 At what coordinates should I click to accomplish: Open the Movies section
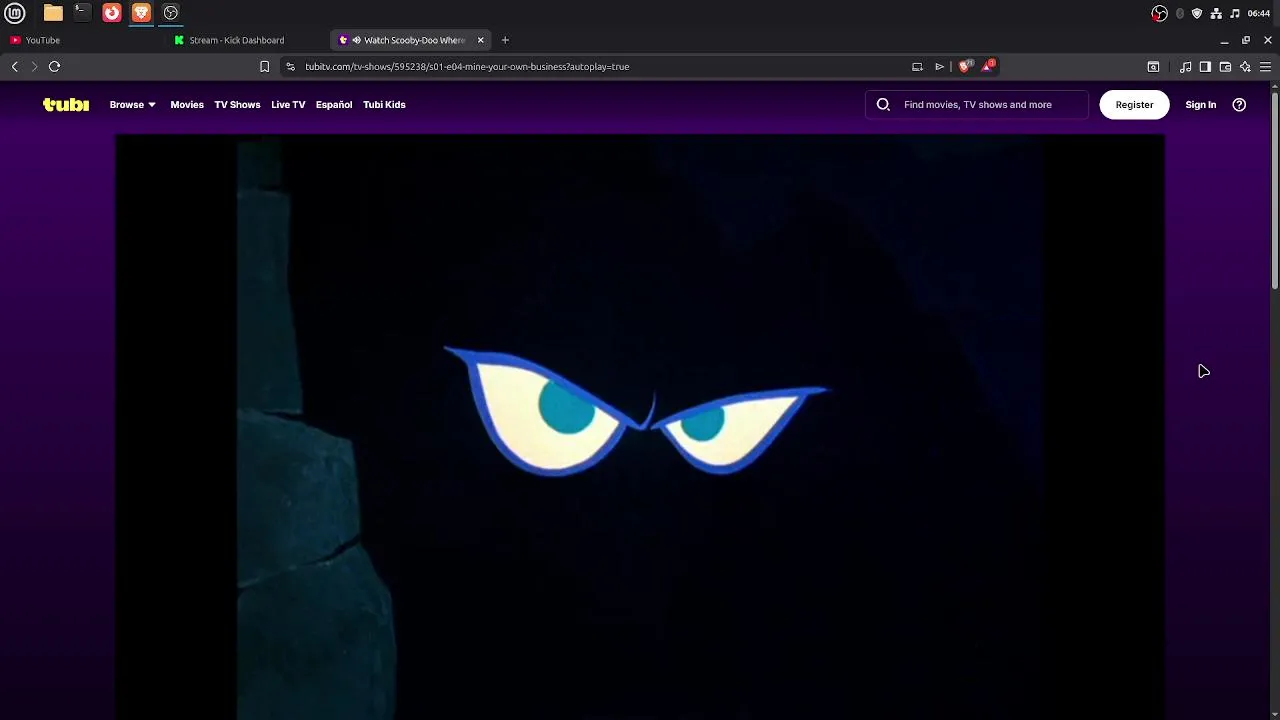click(x=187, y=104)
